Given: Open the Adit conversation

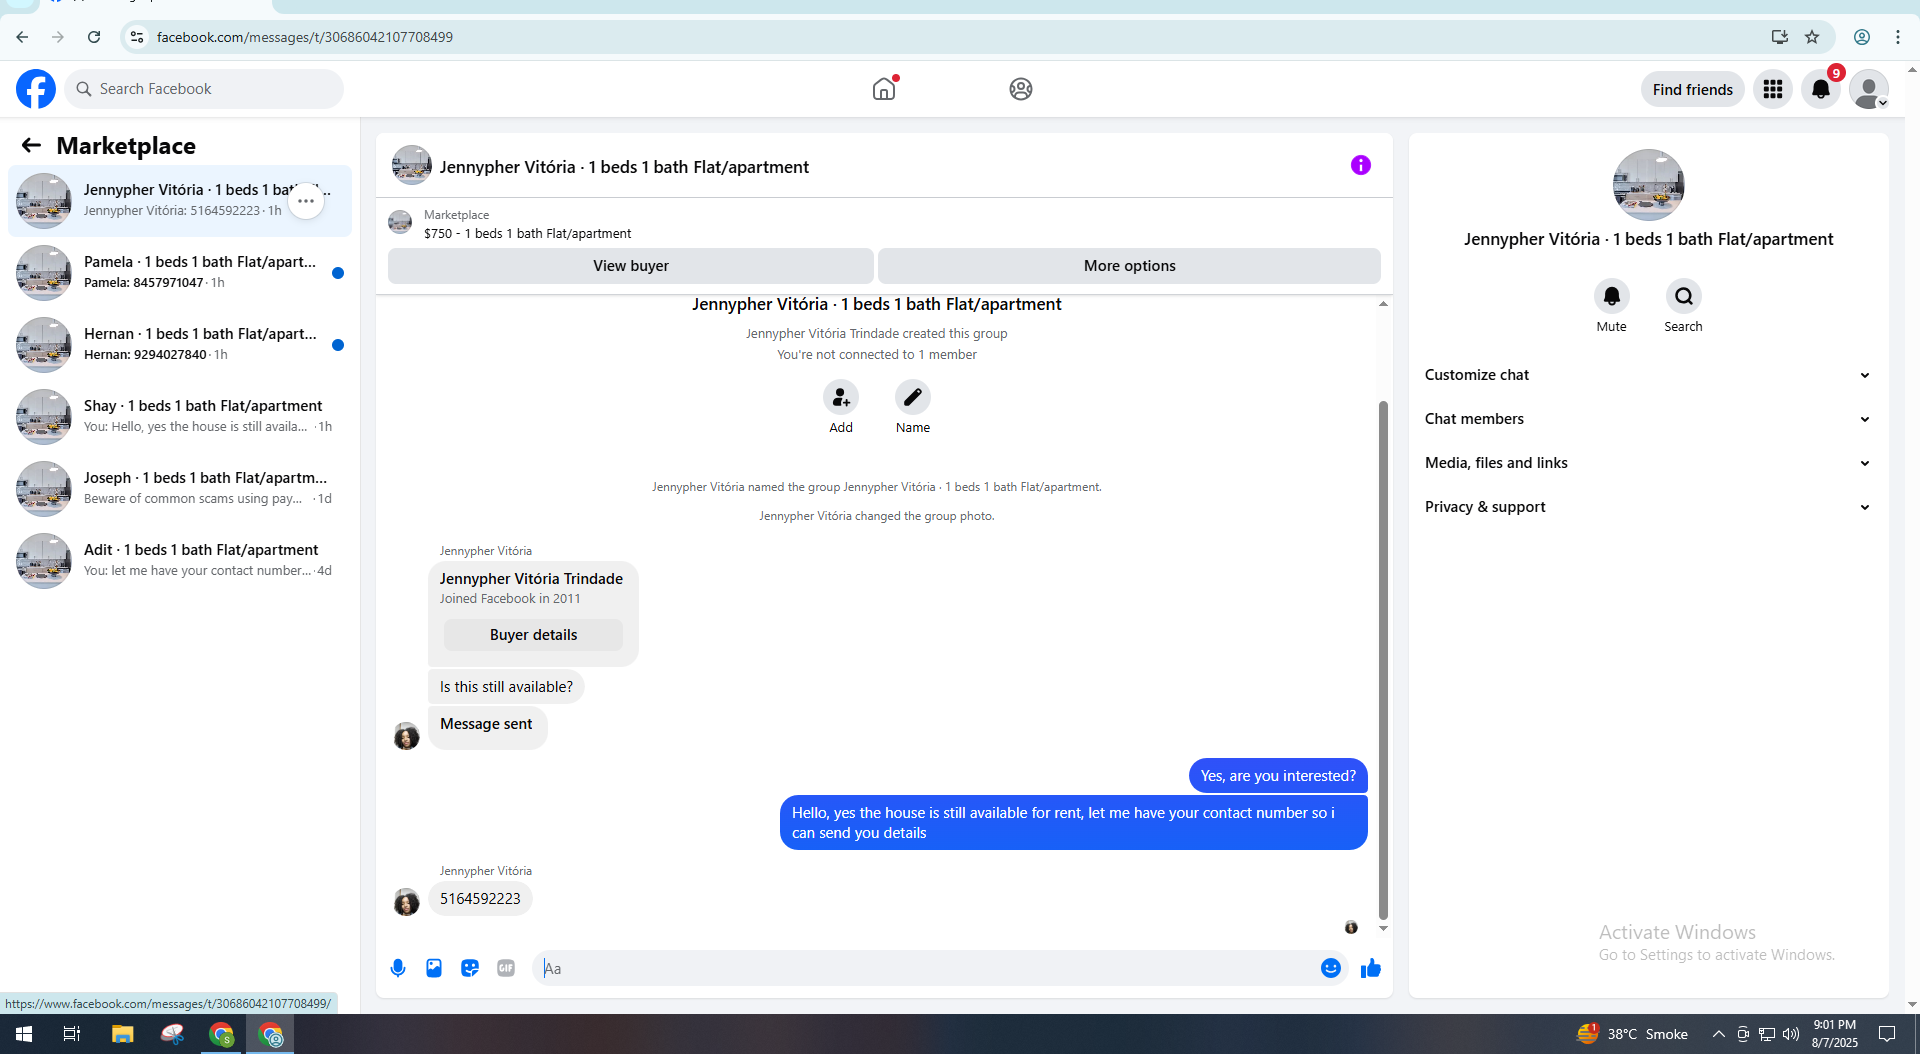Looking at the screenshot, I should (180, 561).
